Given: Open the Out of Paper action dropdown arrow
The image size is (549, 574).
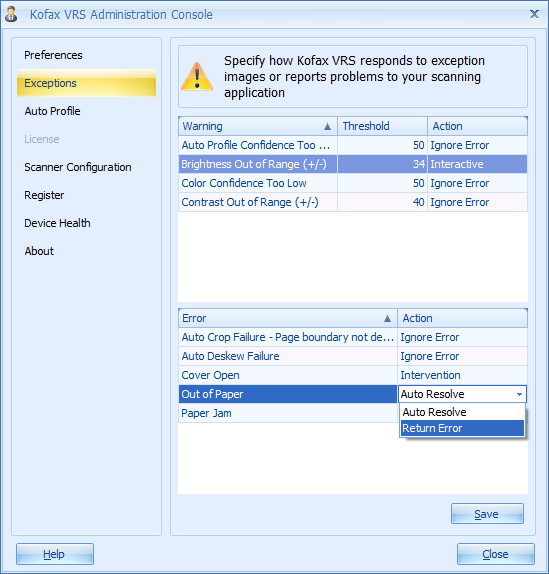Looking at the screenshot, I should 519,394.
